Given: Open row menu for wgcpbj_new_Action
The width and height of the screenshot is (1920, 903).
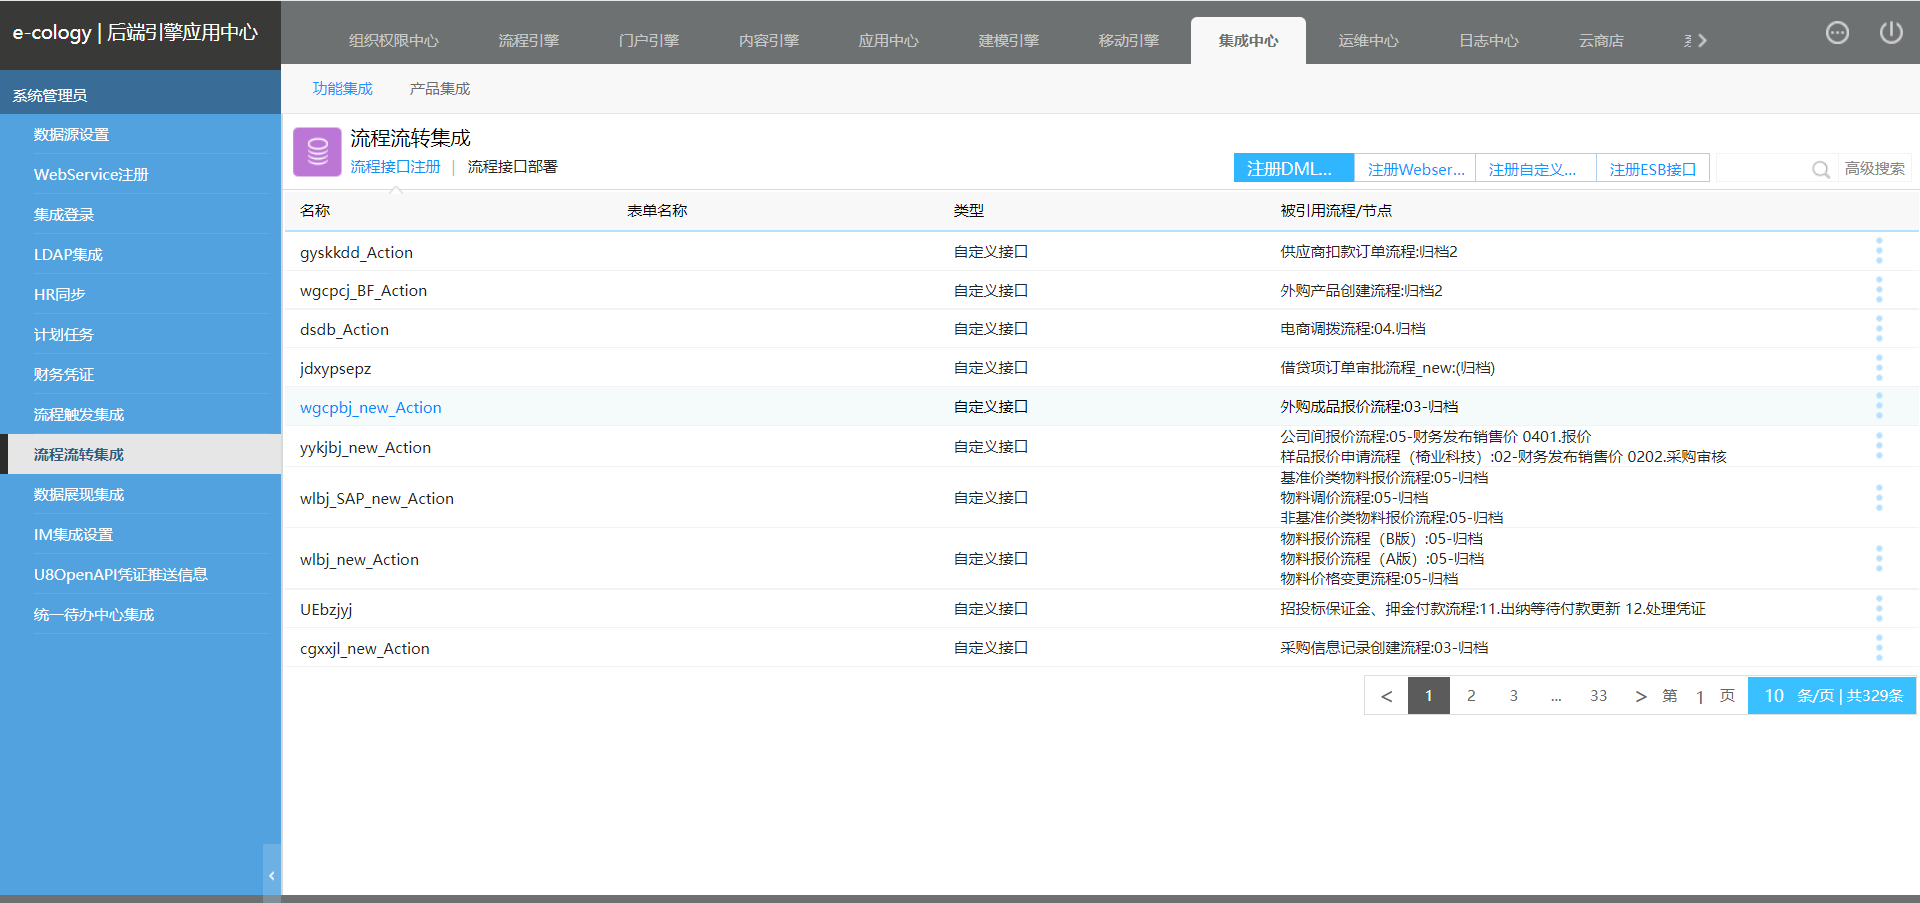Looking at the screenshot, I should 1879,406.
